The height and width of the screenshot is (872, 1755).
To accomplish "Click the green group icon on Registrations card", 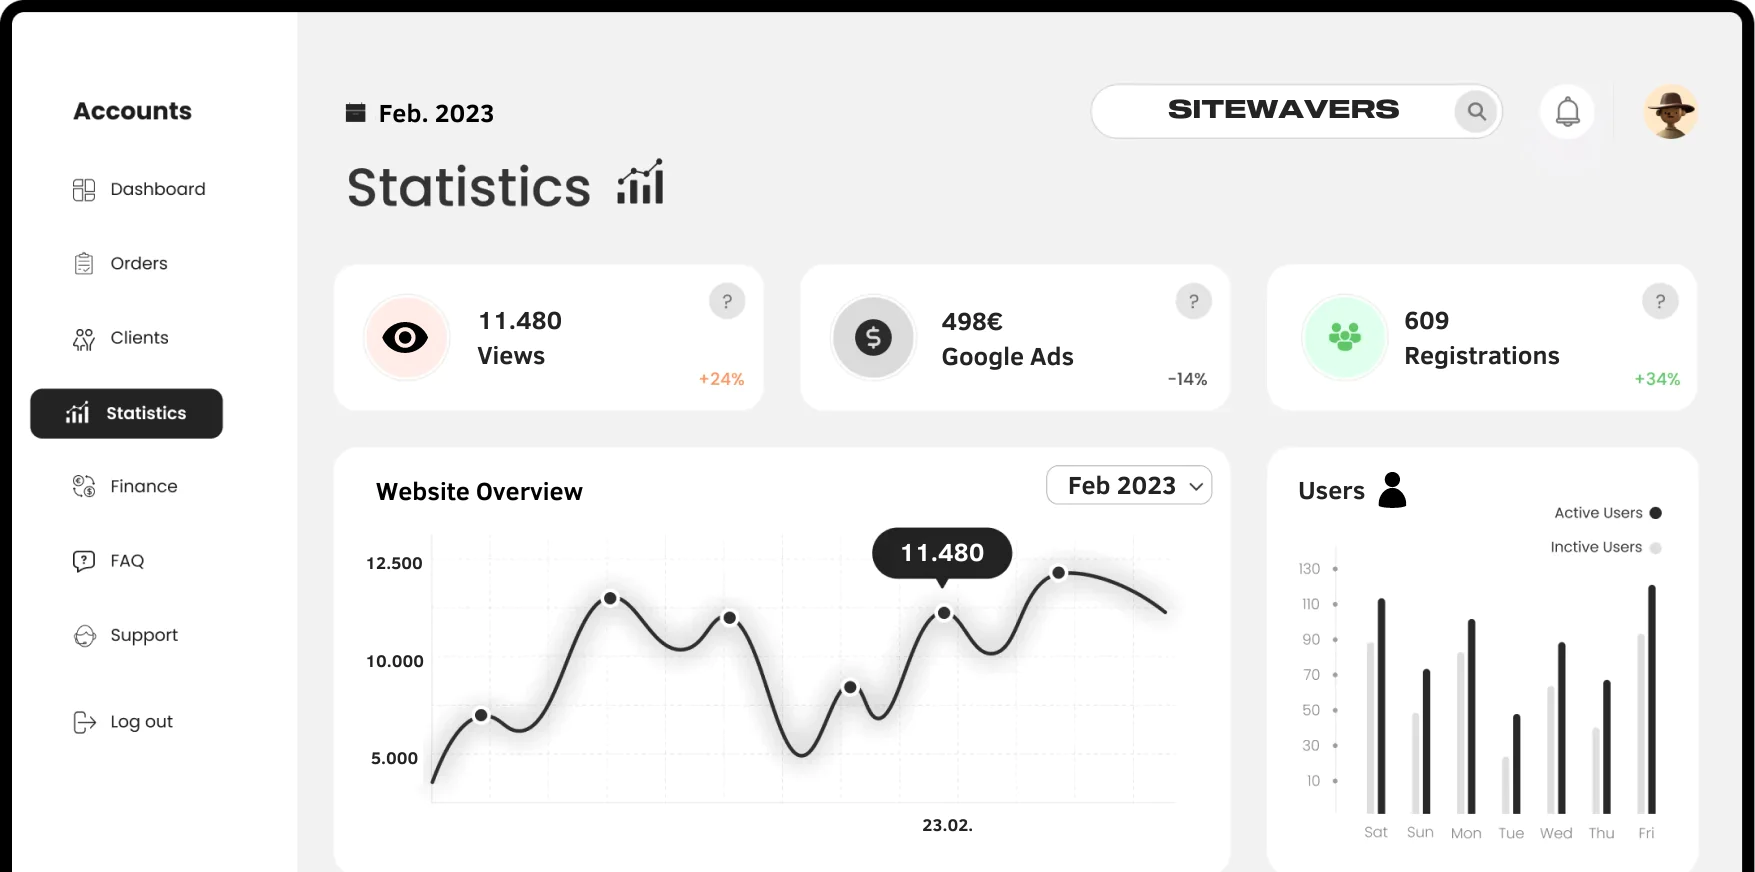I will coord(1345,338).
